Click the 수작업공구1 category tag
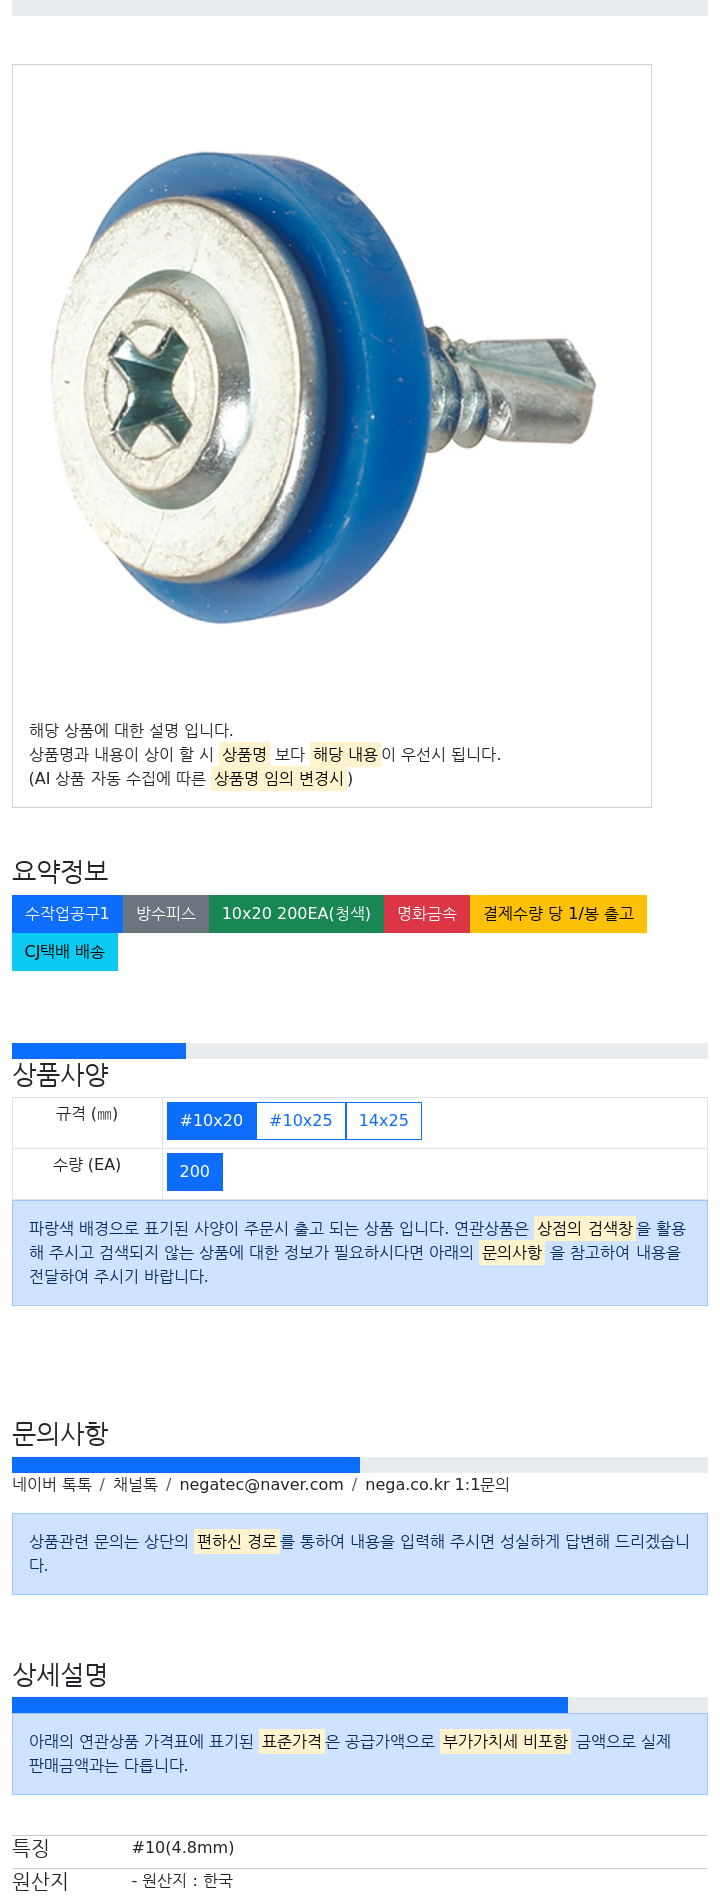This screenshot has width=720, height=1901. tap(67, 914)
